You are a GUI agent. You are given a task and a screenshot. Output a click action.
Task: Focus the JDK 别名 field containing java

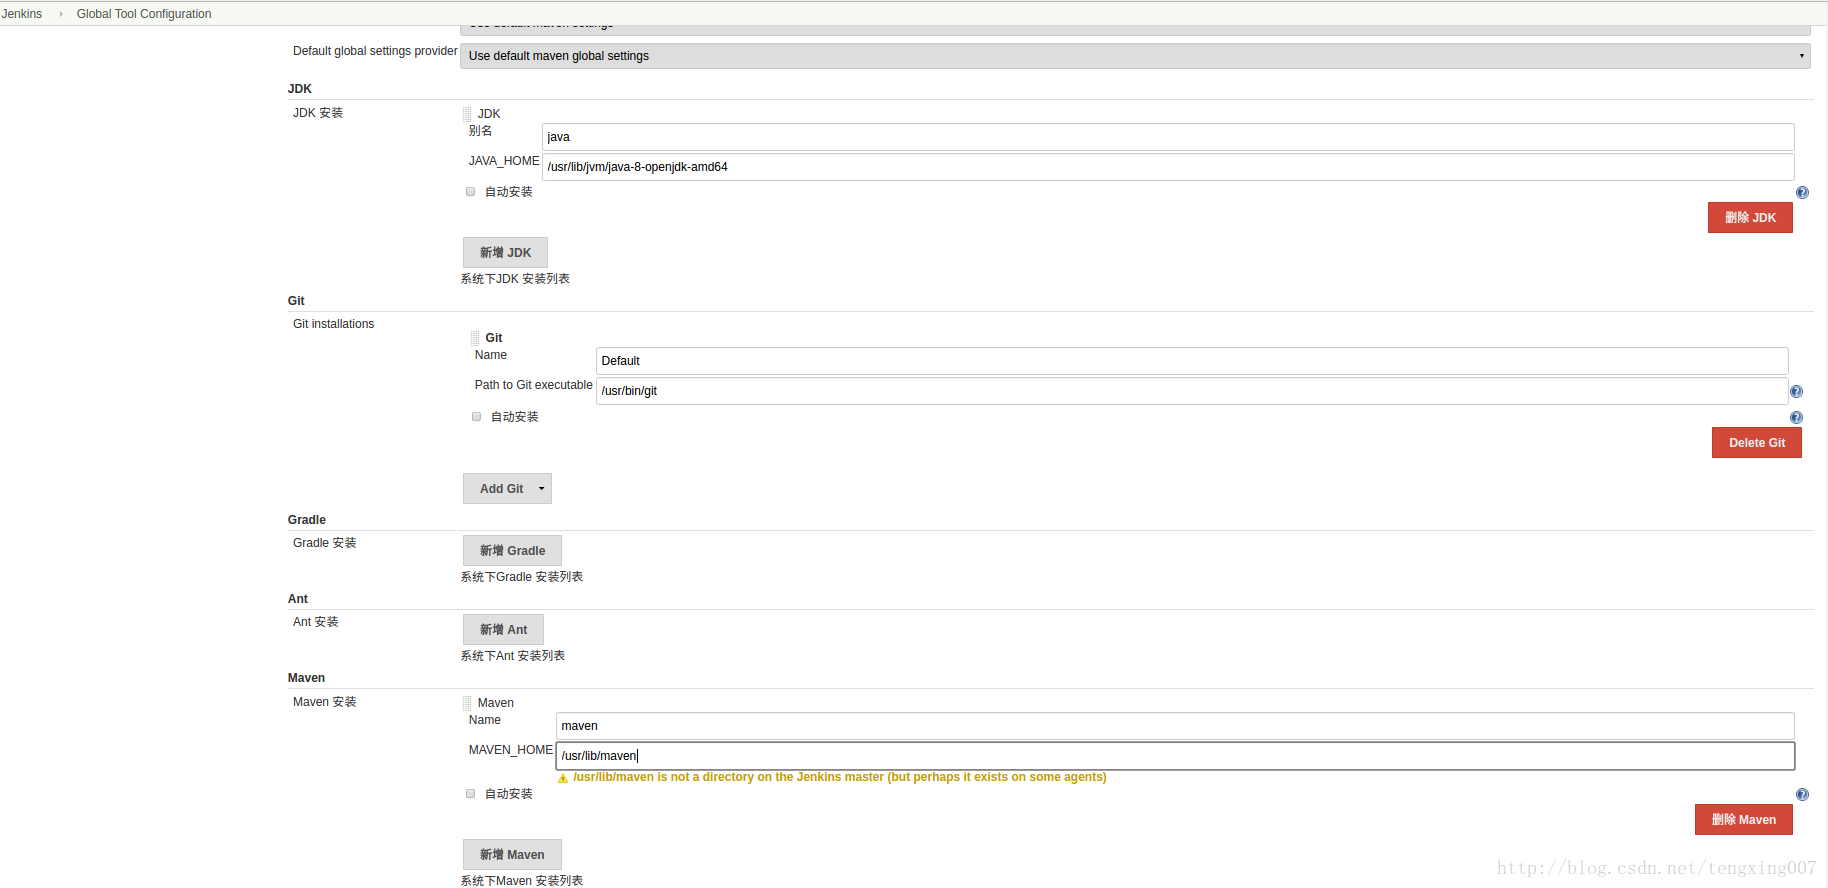[1168, 137]
